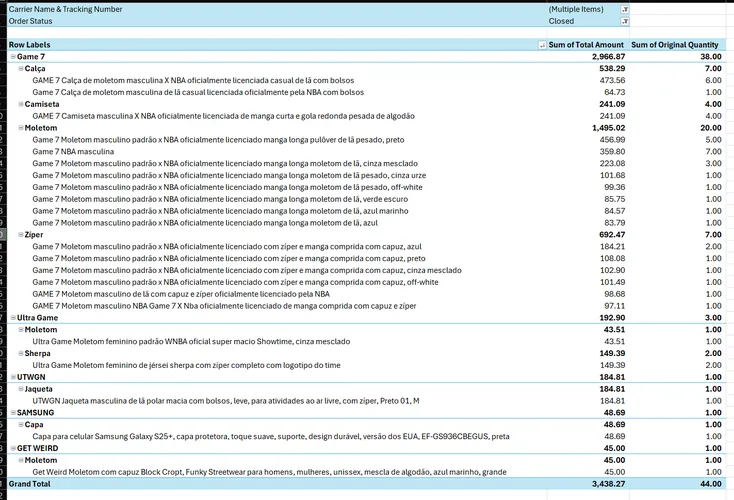Select the zíper hoodie row ending in capuz, azul
Screen dimensions: 734x500
coord(227,247)
